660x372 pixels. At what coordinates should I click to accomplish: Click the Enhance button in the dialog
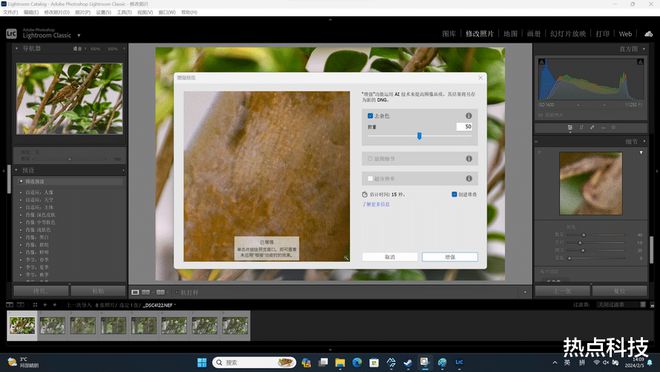[450, 257]
